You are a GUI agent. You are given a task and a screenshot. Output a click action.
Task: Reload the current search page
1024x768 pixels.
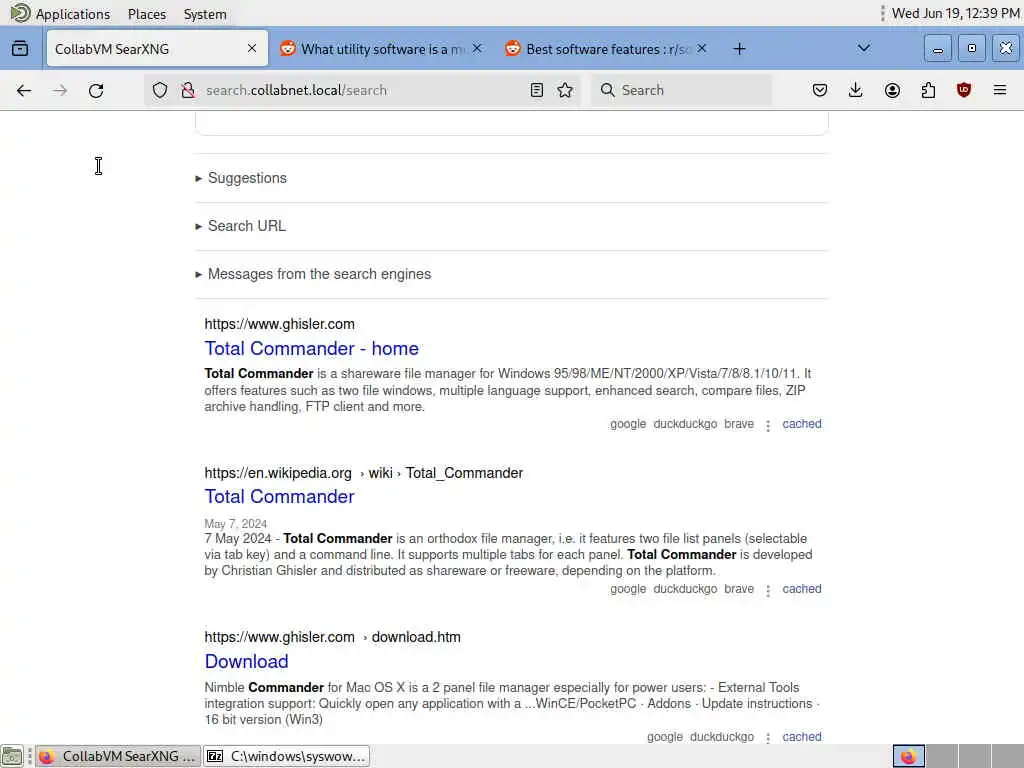(x=96, y=90)
